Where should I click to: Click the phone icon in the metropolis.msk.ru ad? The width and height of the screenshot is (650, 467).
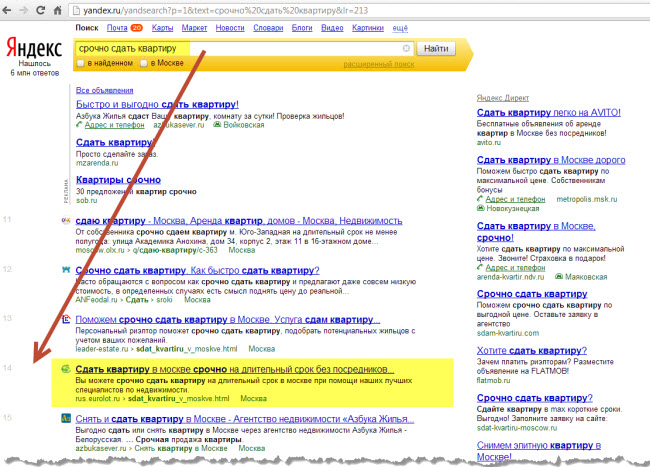[x=480, y=199]
